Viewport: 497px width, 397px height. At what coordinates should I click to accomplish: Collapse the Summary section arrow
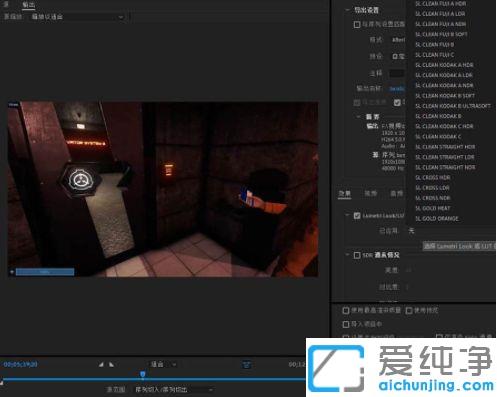359,117
